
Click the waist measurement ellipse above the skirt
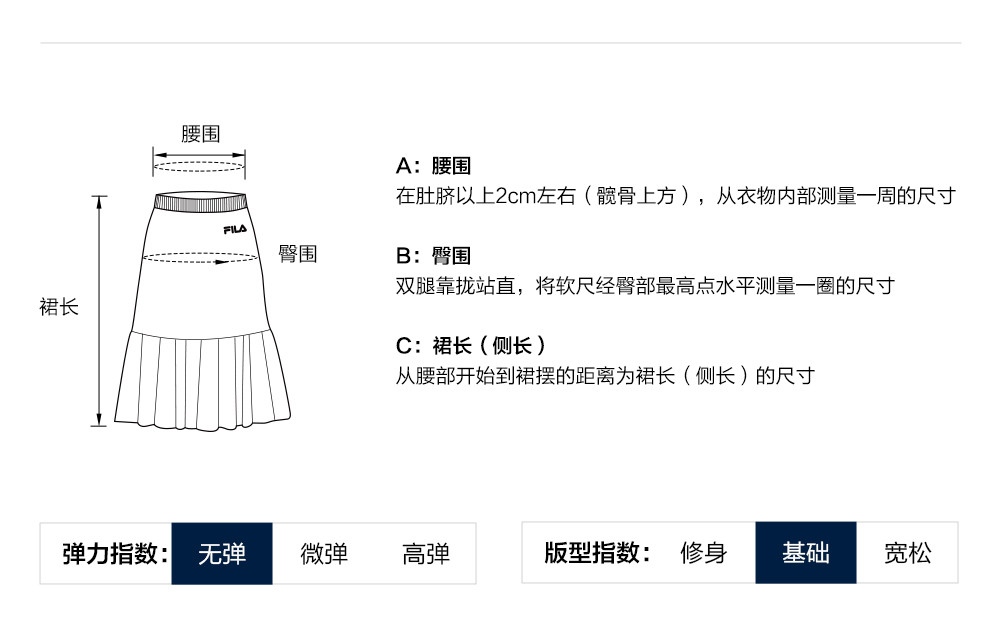pyautogui.click(x=199, y=166)
